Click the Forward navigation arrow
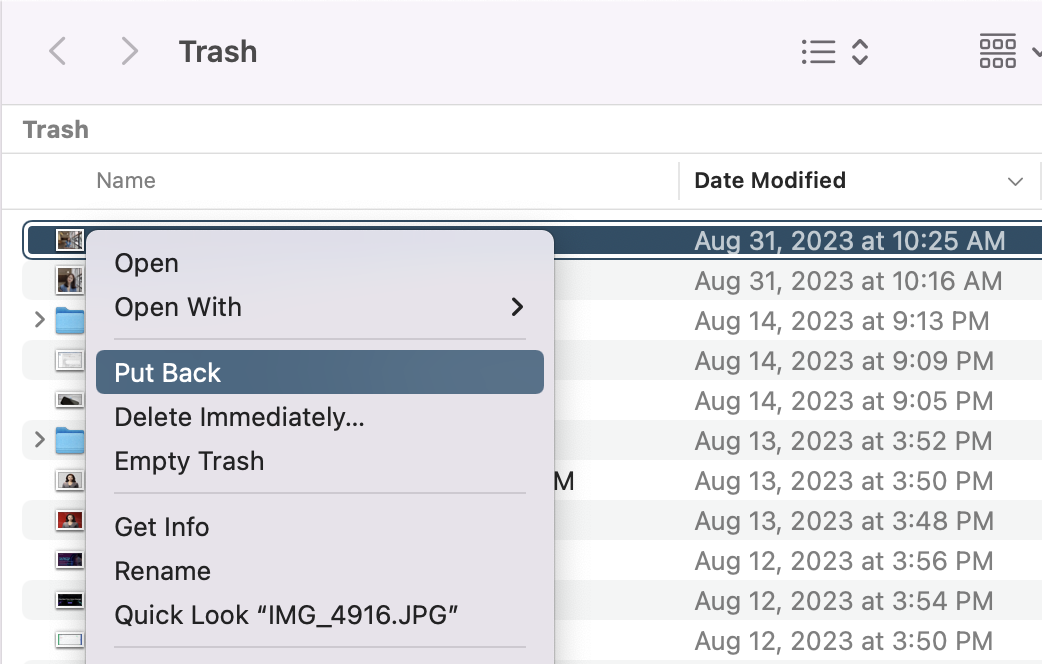The image size is (1042, 664). [x=128, y=51]
